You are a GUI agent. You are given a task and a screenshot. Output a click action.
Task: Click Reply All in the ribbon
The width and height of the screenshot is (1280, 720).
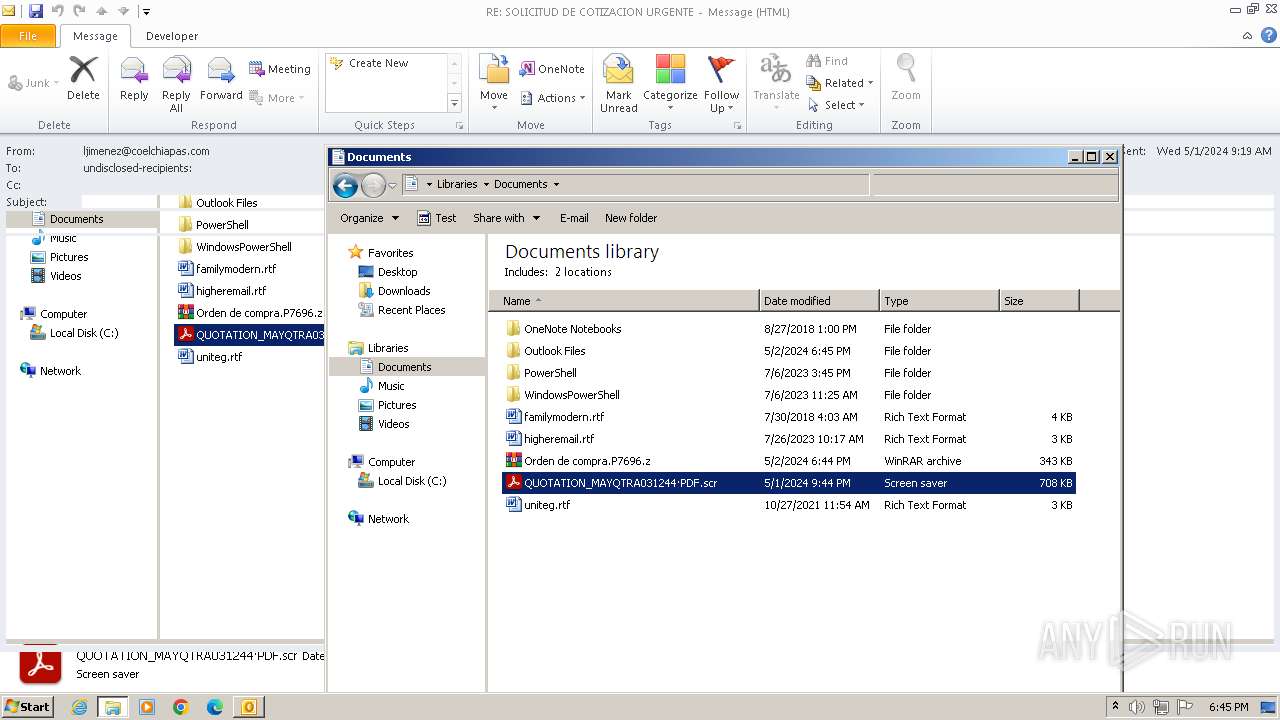pos(176,84)
